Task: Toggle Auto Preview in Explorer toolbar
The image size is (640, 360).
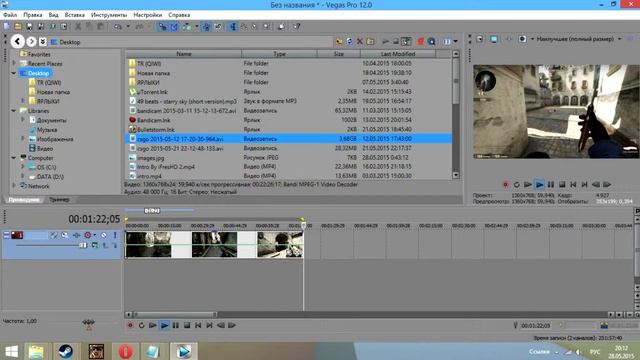Action: point(406,41)
